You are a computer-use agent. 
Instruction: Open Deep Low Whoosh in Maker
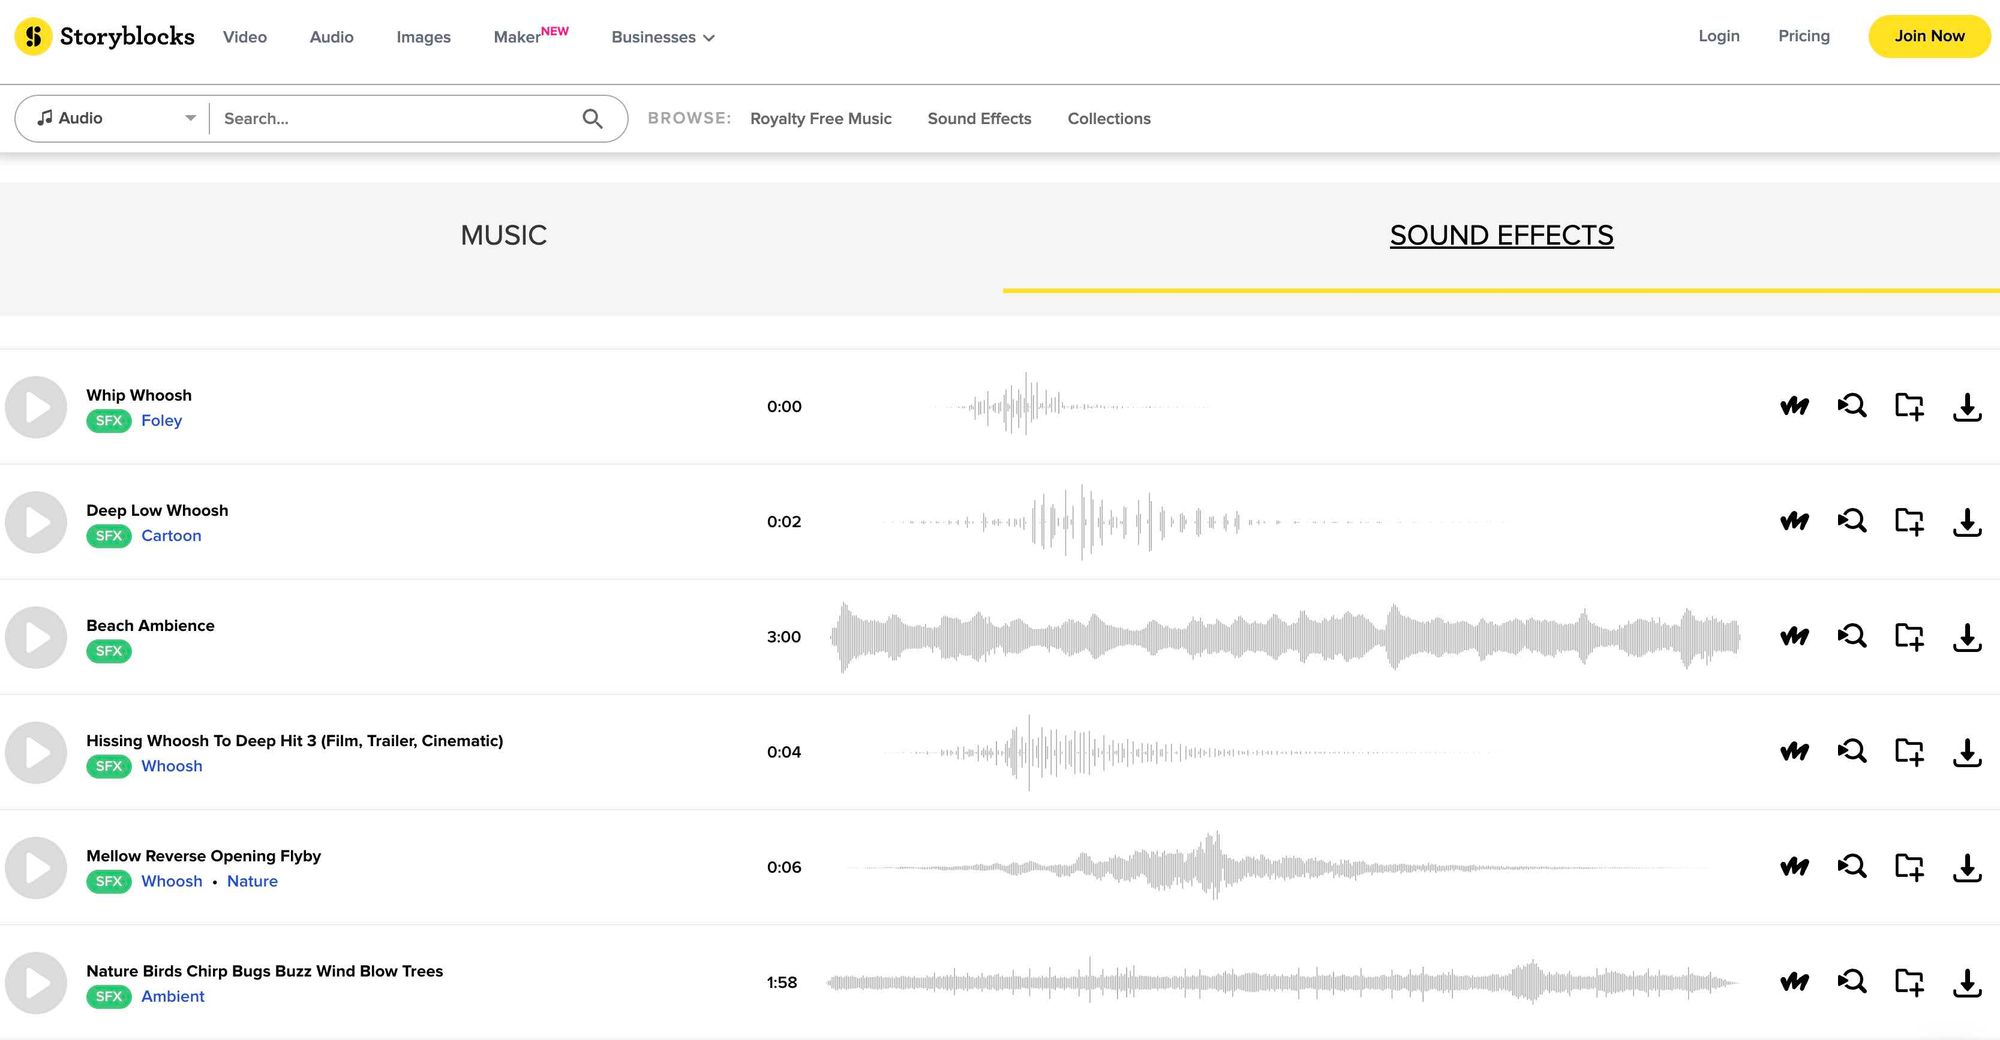point(1795,521)
